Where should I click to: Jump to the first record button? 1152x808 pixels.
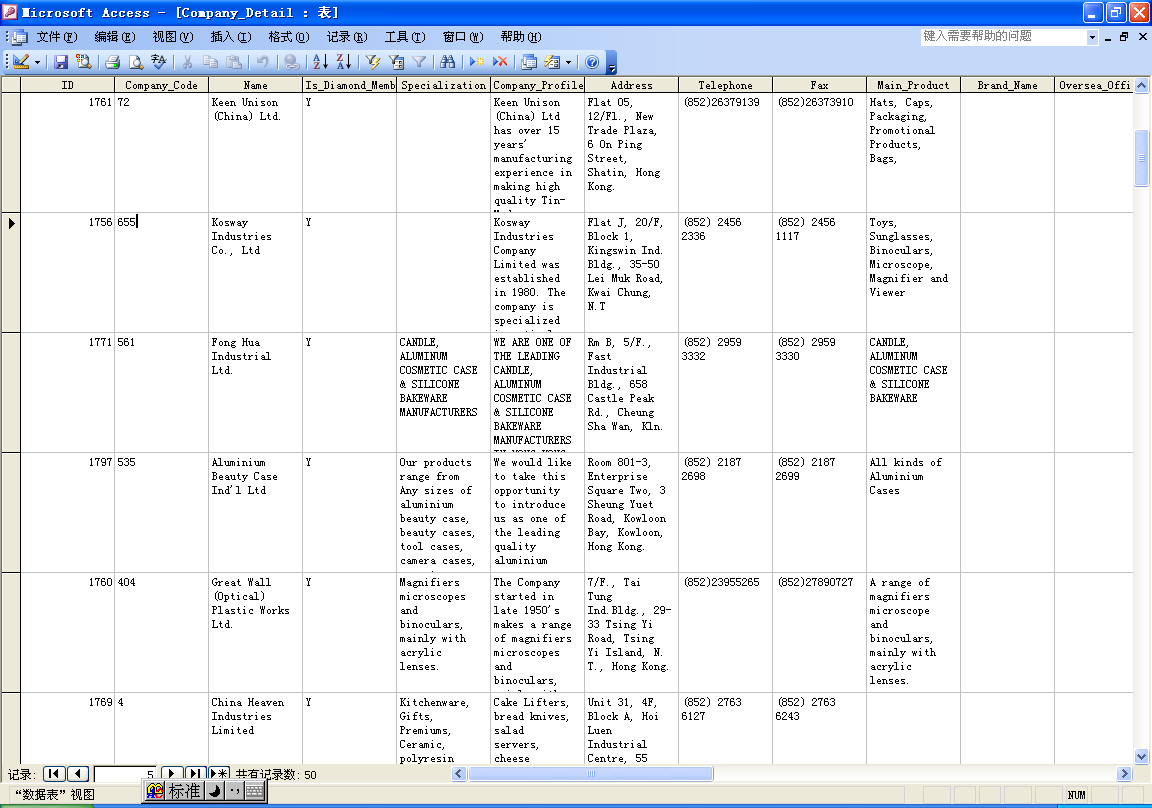click(x=54, y=774)
